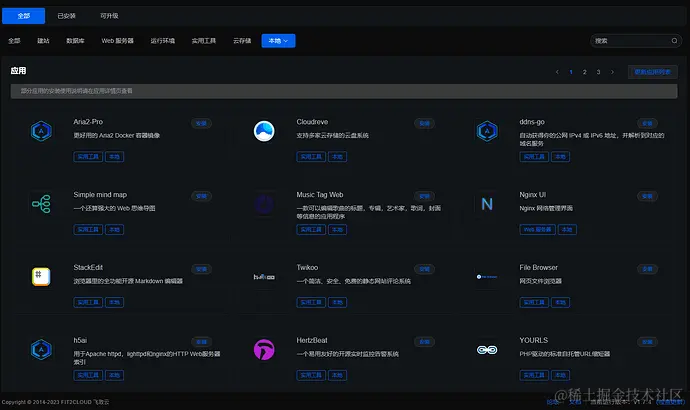Click the Music Tag Web title

[319, 195]
